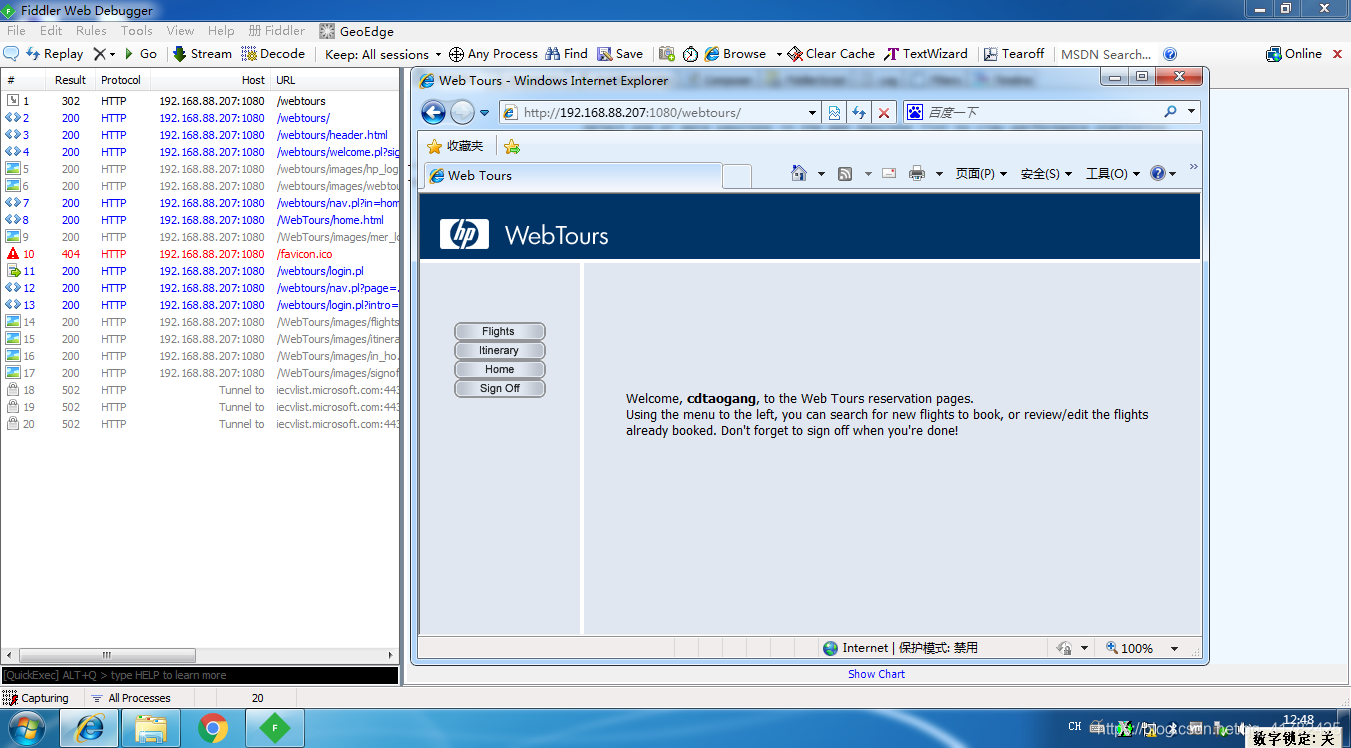This screenshot has width=1351, height=748.
Task: Open the TextWizard tool
Action: [926, 54]
